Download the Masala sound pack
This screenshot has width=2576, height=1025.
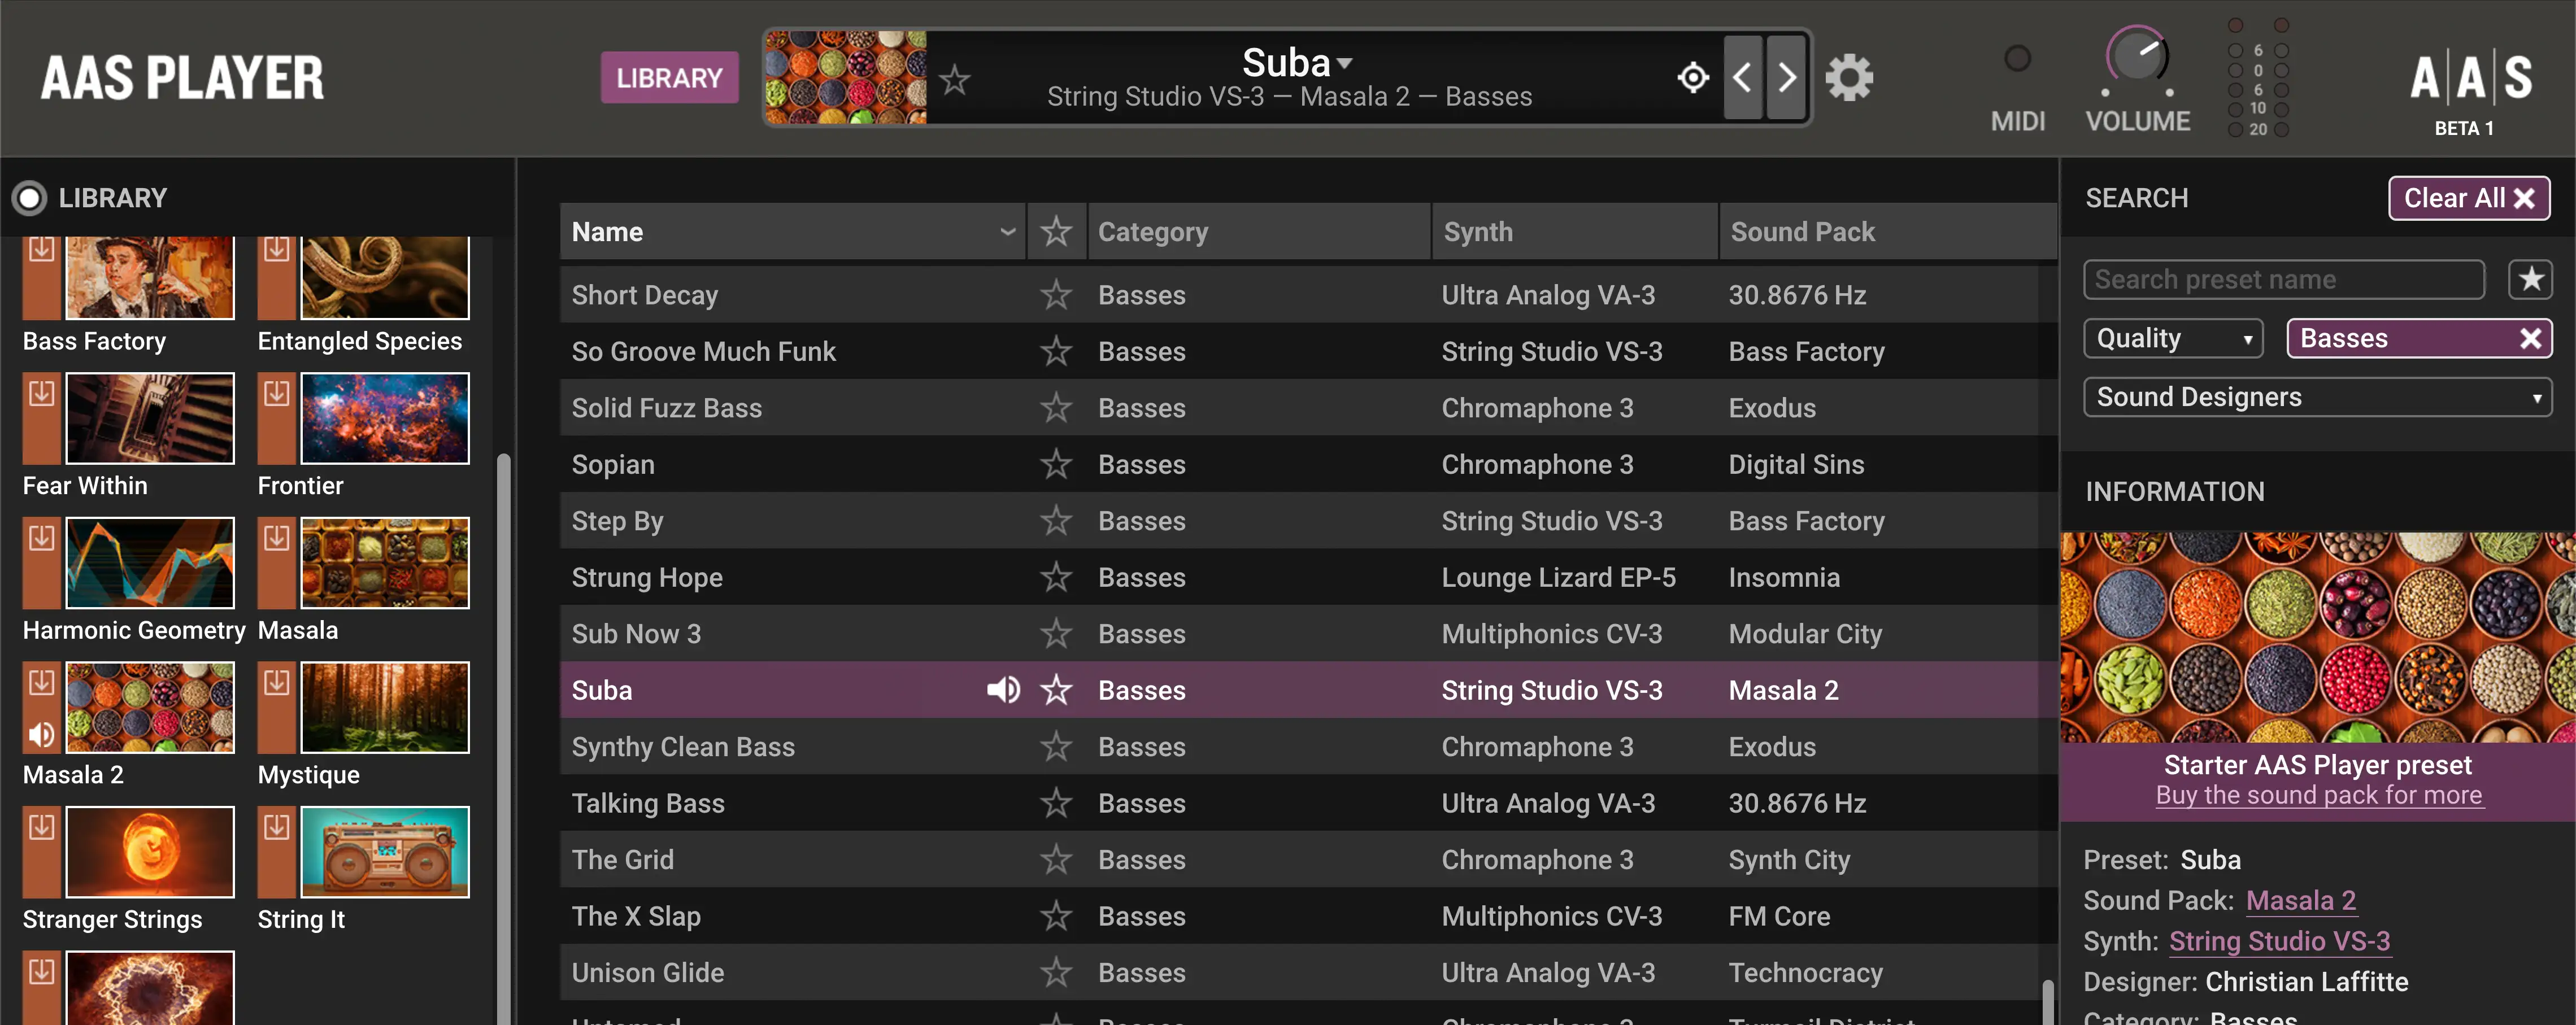click(276, 538)
